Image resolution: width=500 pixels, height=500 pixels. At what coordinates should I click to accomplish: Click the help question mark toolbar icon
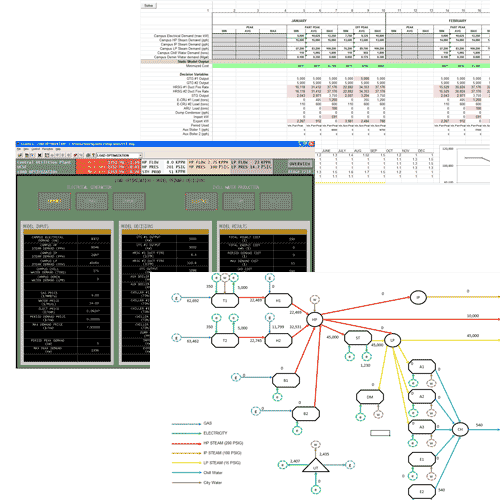[93, 155]
